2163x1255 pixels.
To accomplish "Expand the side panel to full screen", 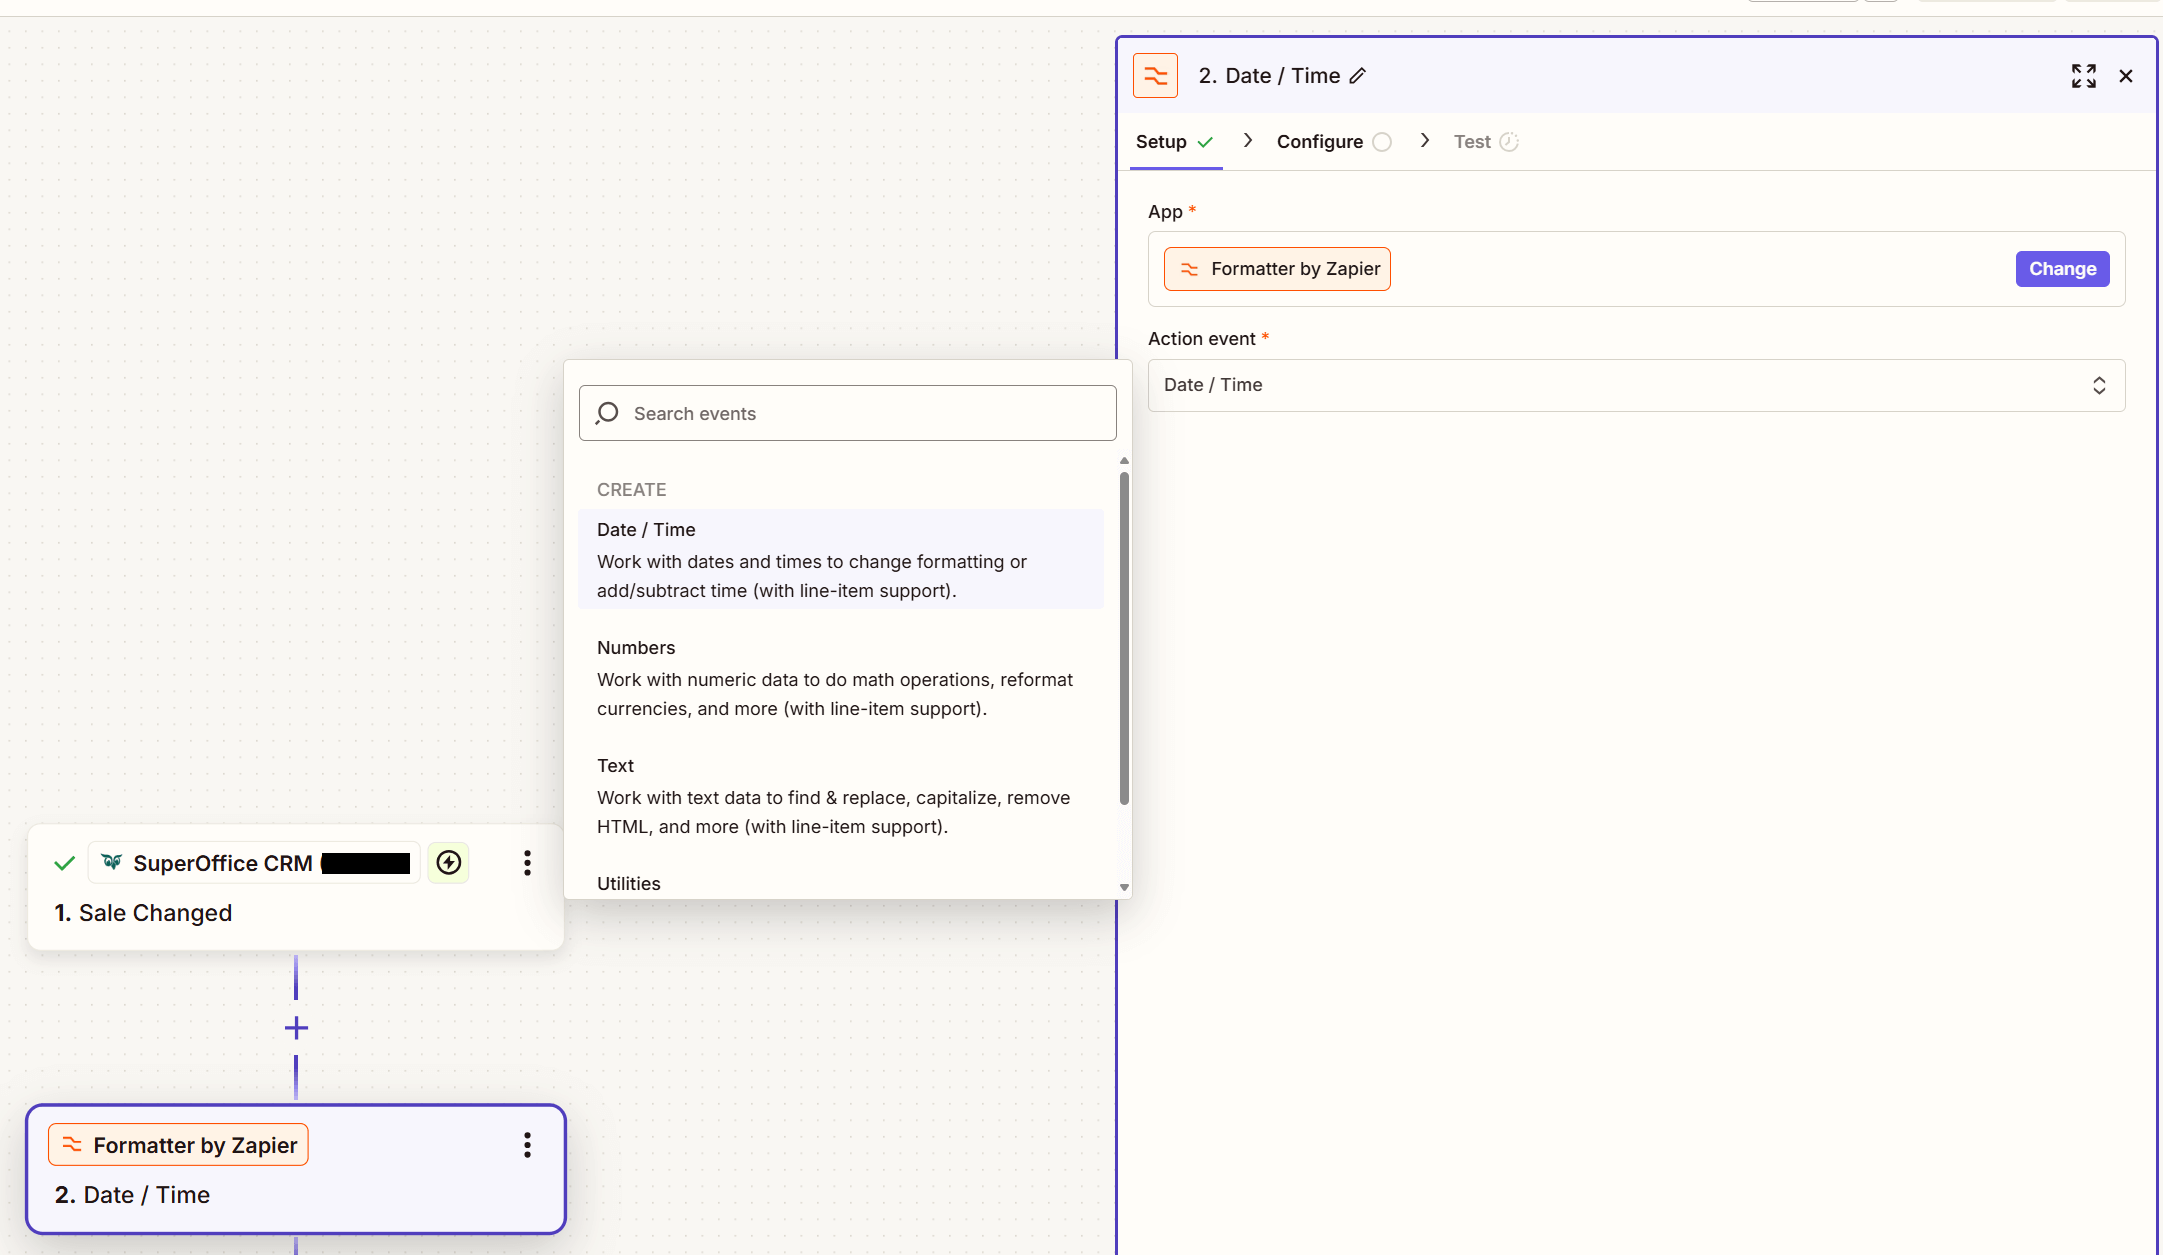I will (x=2084, y=76).
